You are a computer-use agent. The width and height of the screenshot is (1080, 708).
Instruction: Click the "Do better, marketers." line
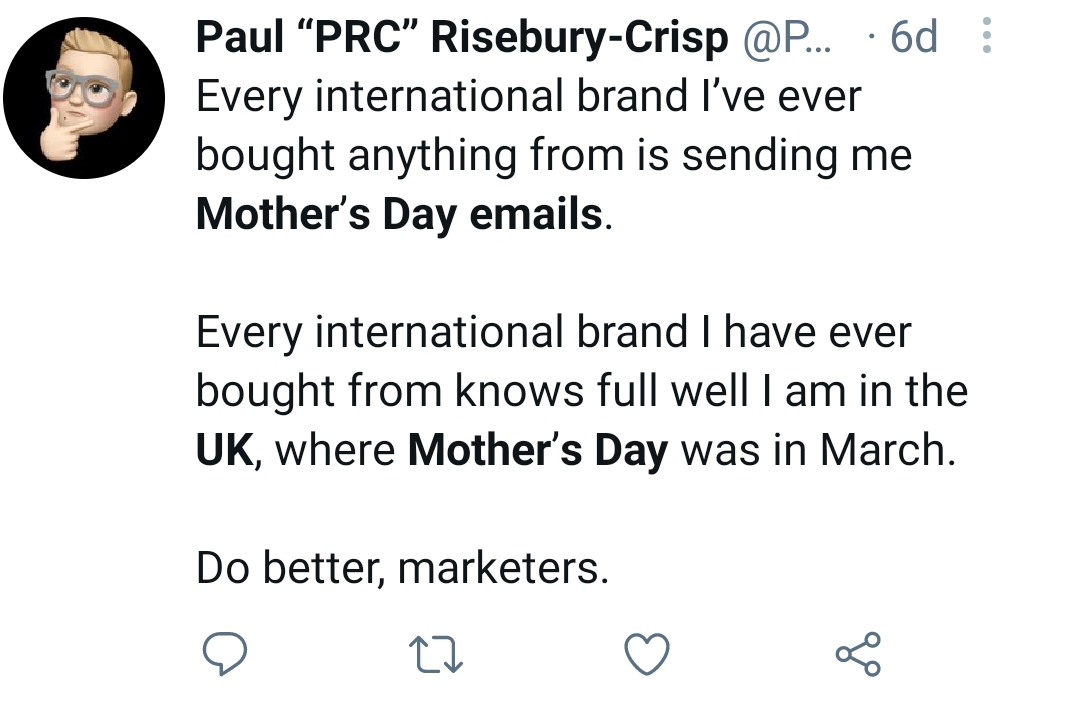402,567
